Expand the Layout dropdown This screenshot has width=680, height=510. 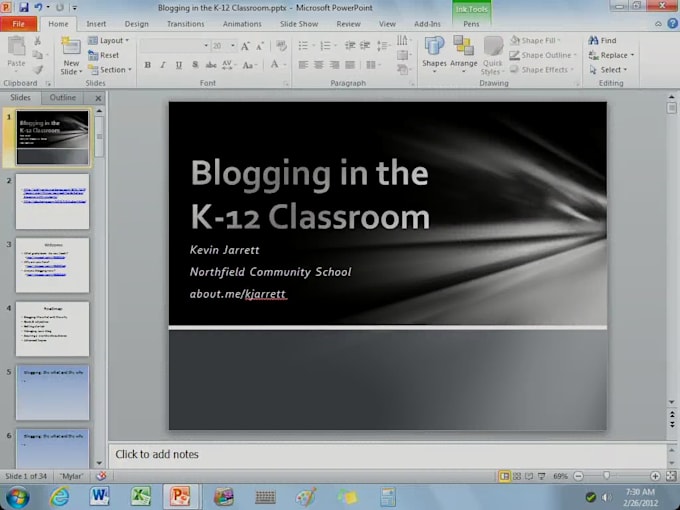point(112,41)
